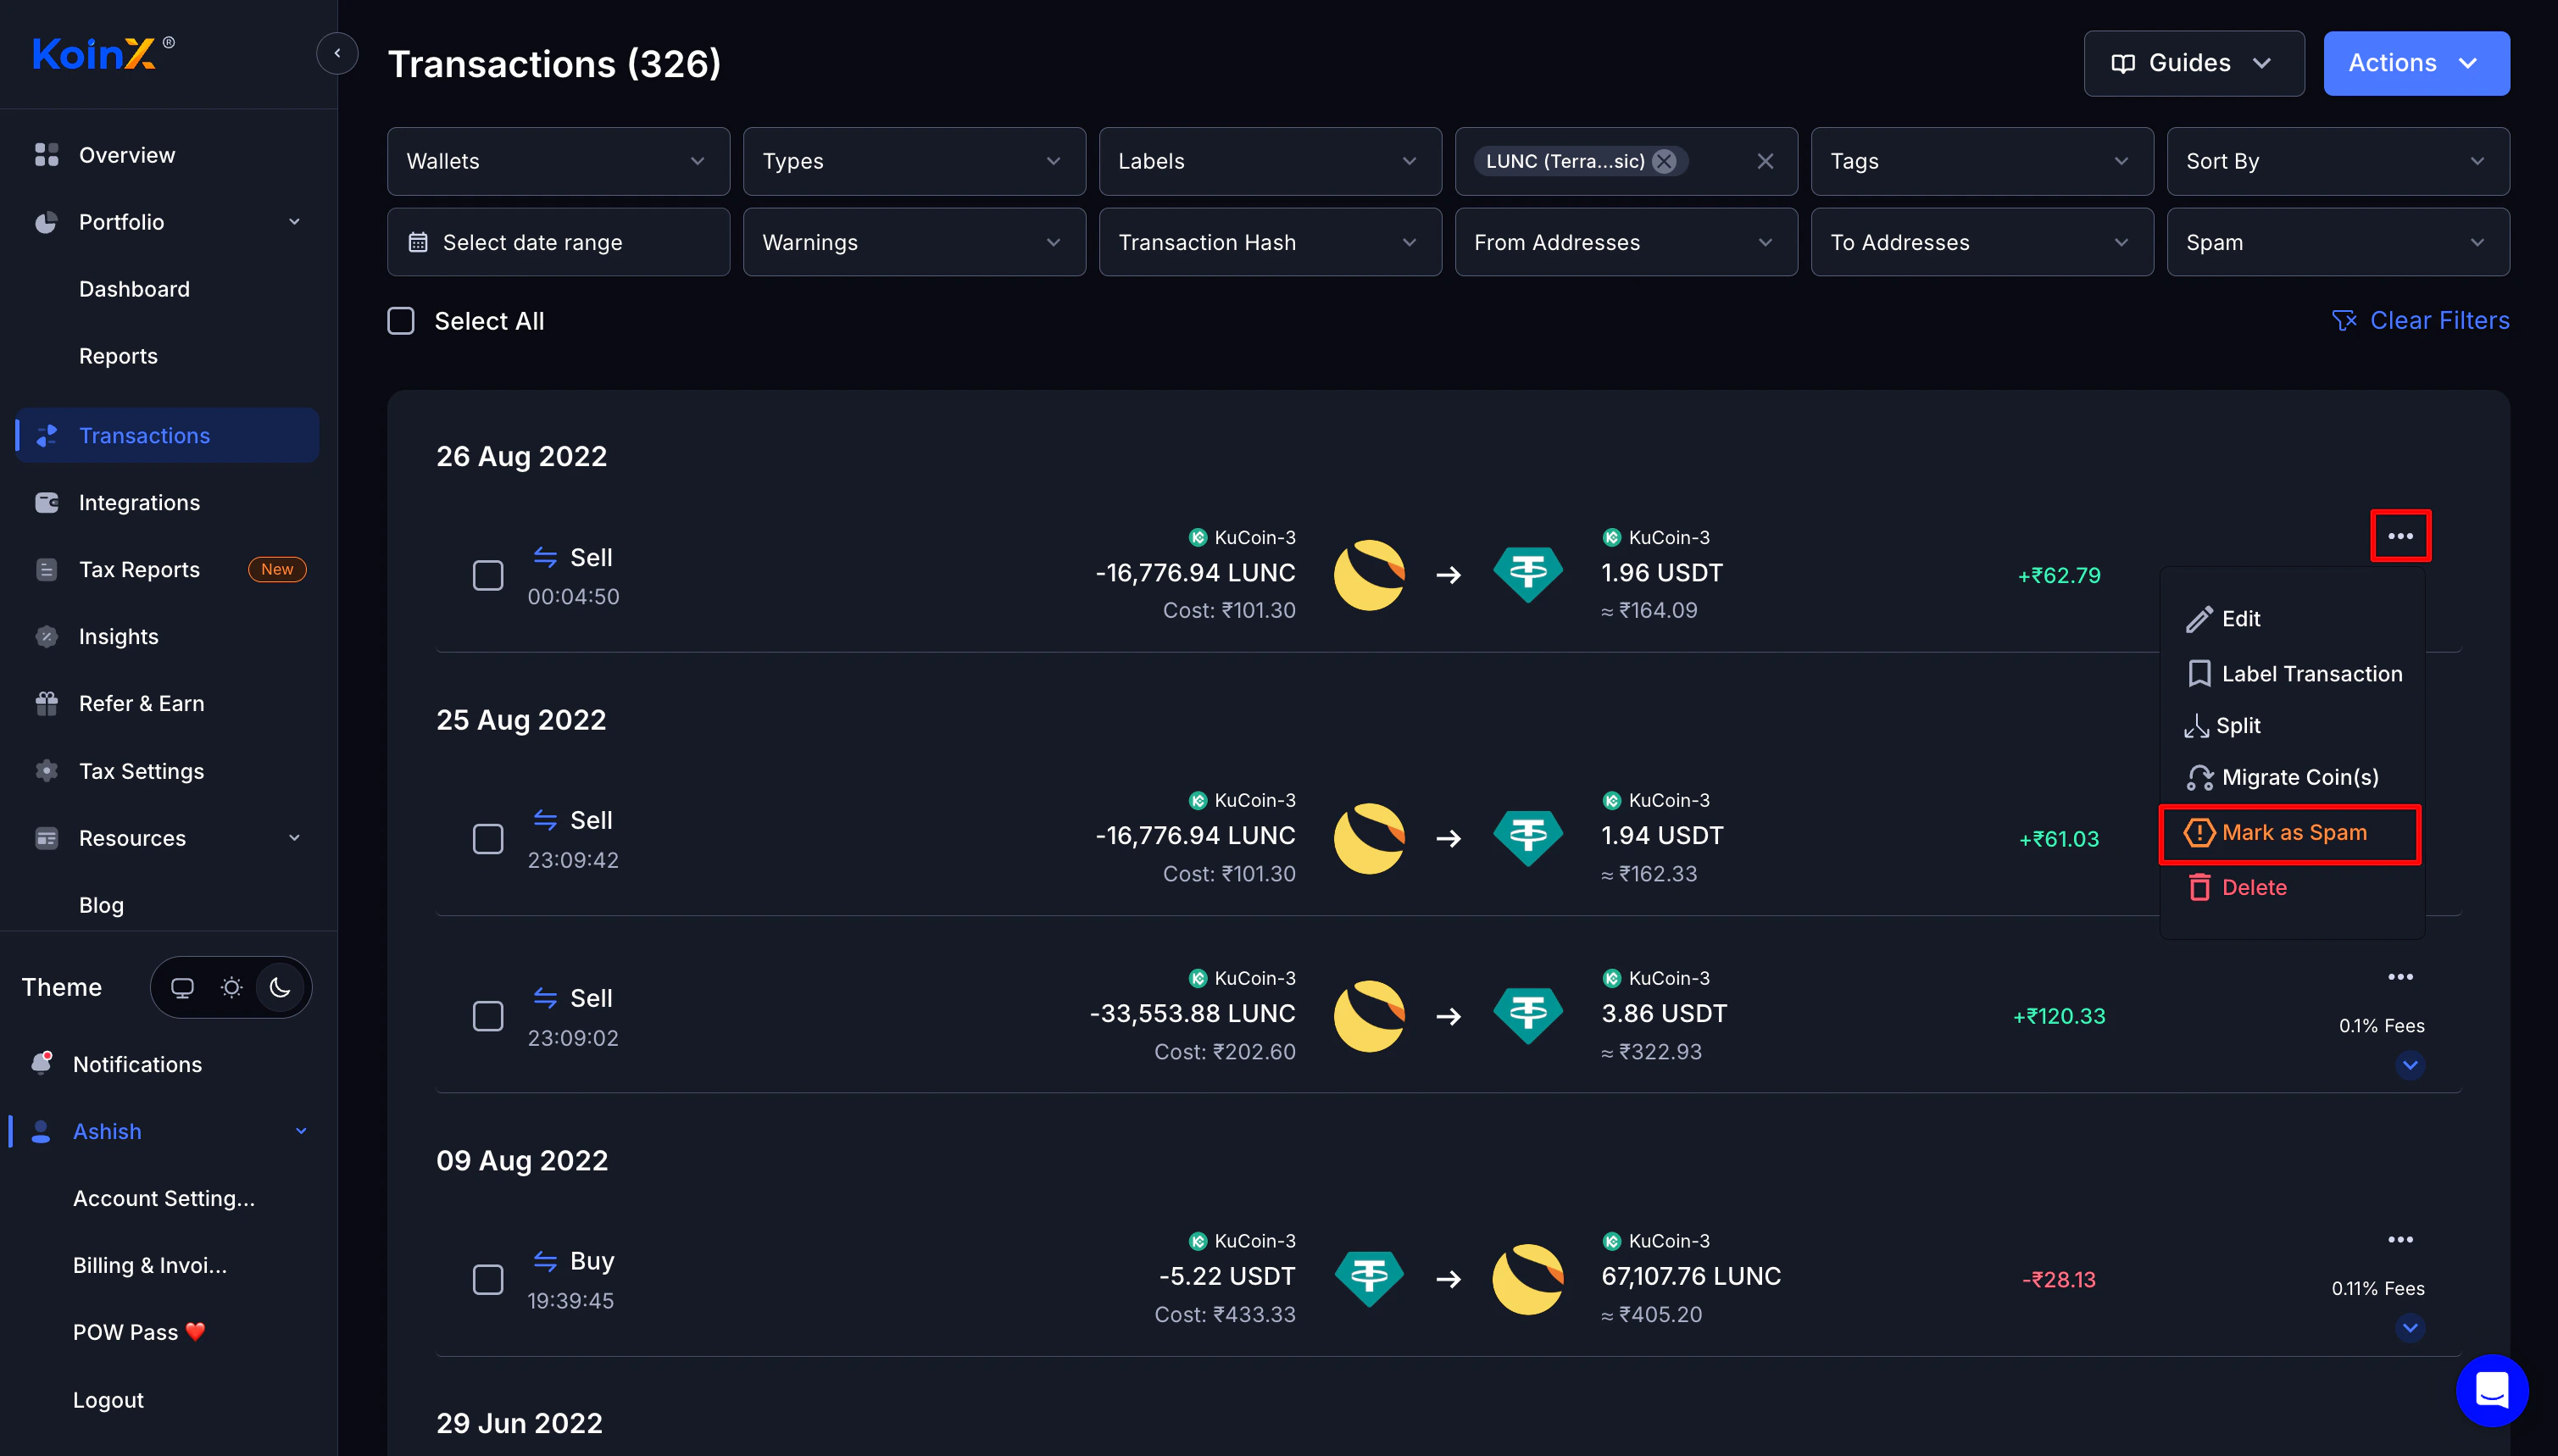The height and width of the screenshot is (1456, 2558).
Task: Open the live chat support bubble
Action: point(2491,1389)
